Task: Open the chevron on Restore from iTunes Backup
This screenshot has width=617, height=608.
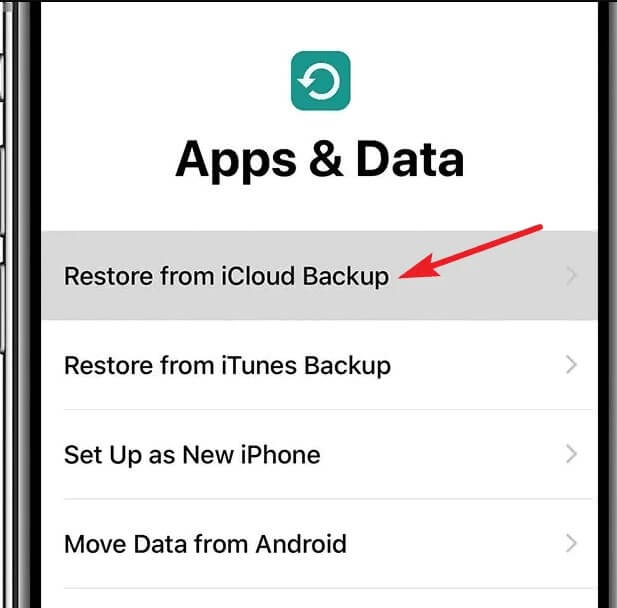Action: pyautogui.click(x=571, y=365)
